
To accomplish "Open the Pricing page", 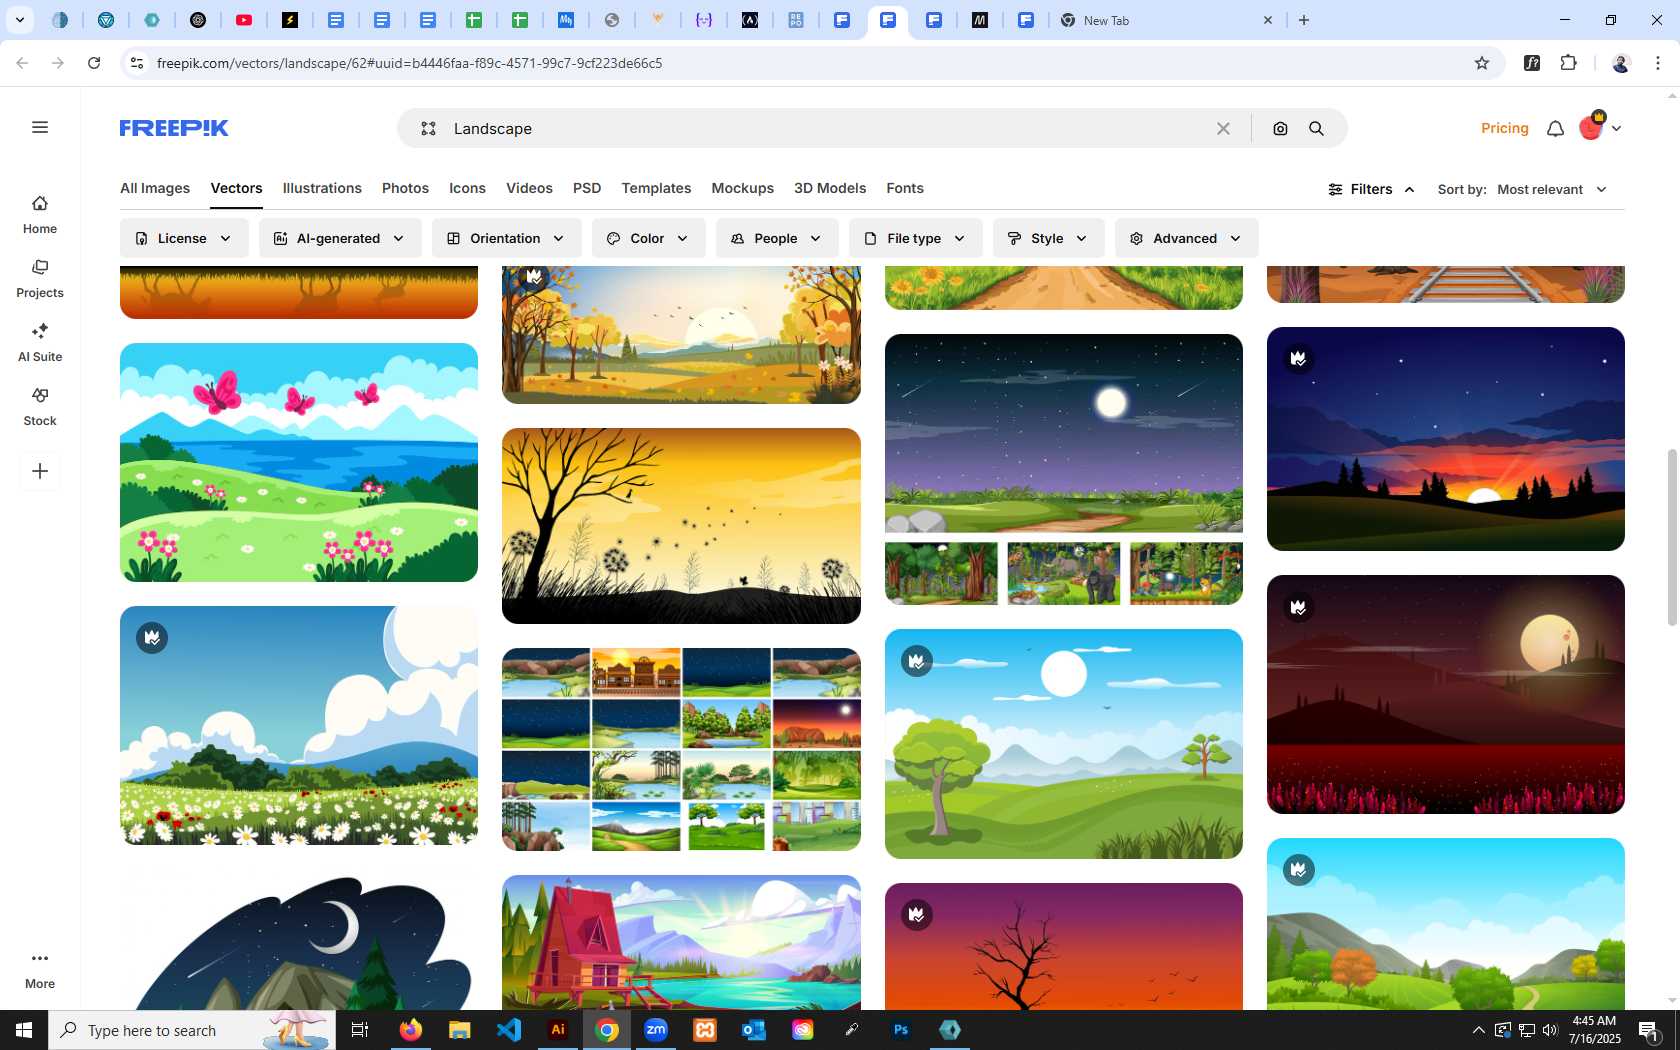I will tap(1504, 128).
